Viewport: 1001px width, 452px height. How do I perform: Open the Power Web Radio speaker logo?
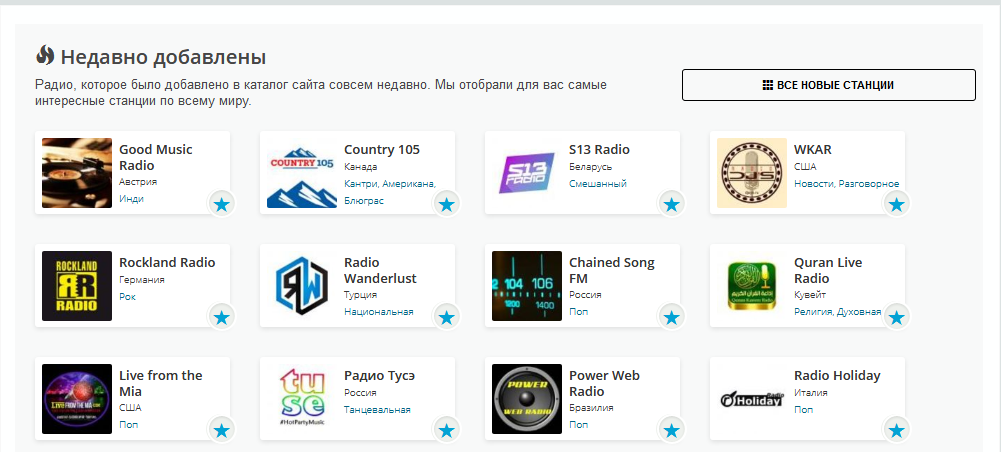[527, 398]
